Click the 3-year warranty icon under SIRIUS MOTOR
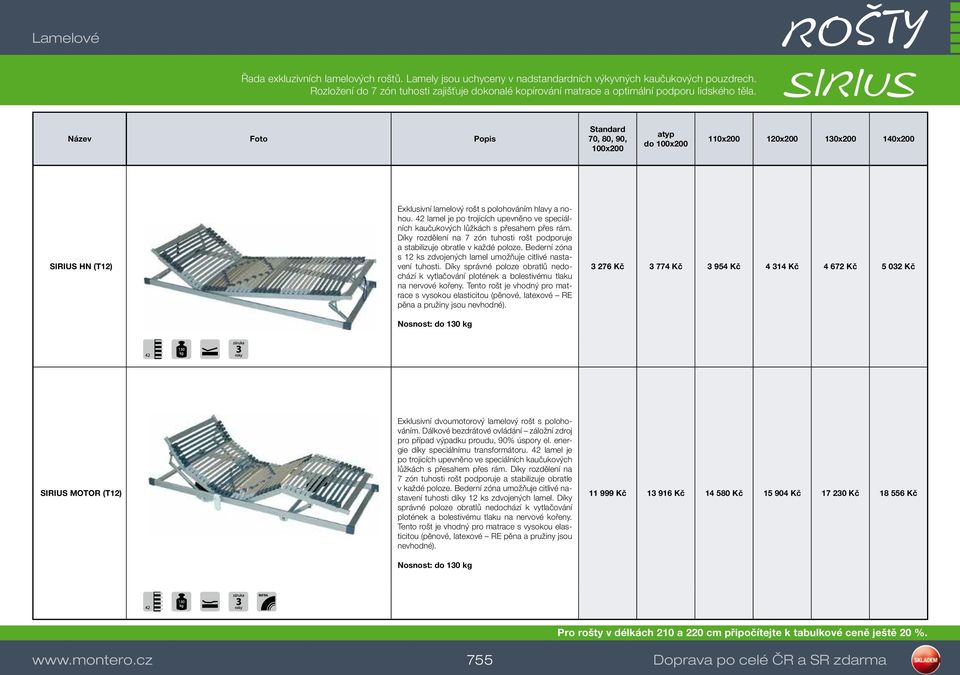Screen dimensions: 960x675 pos(239,601)
